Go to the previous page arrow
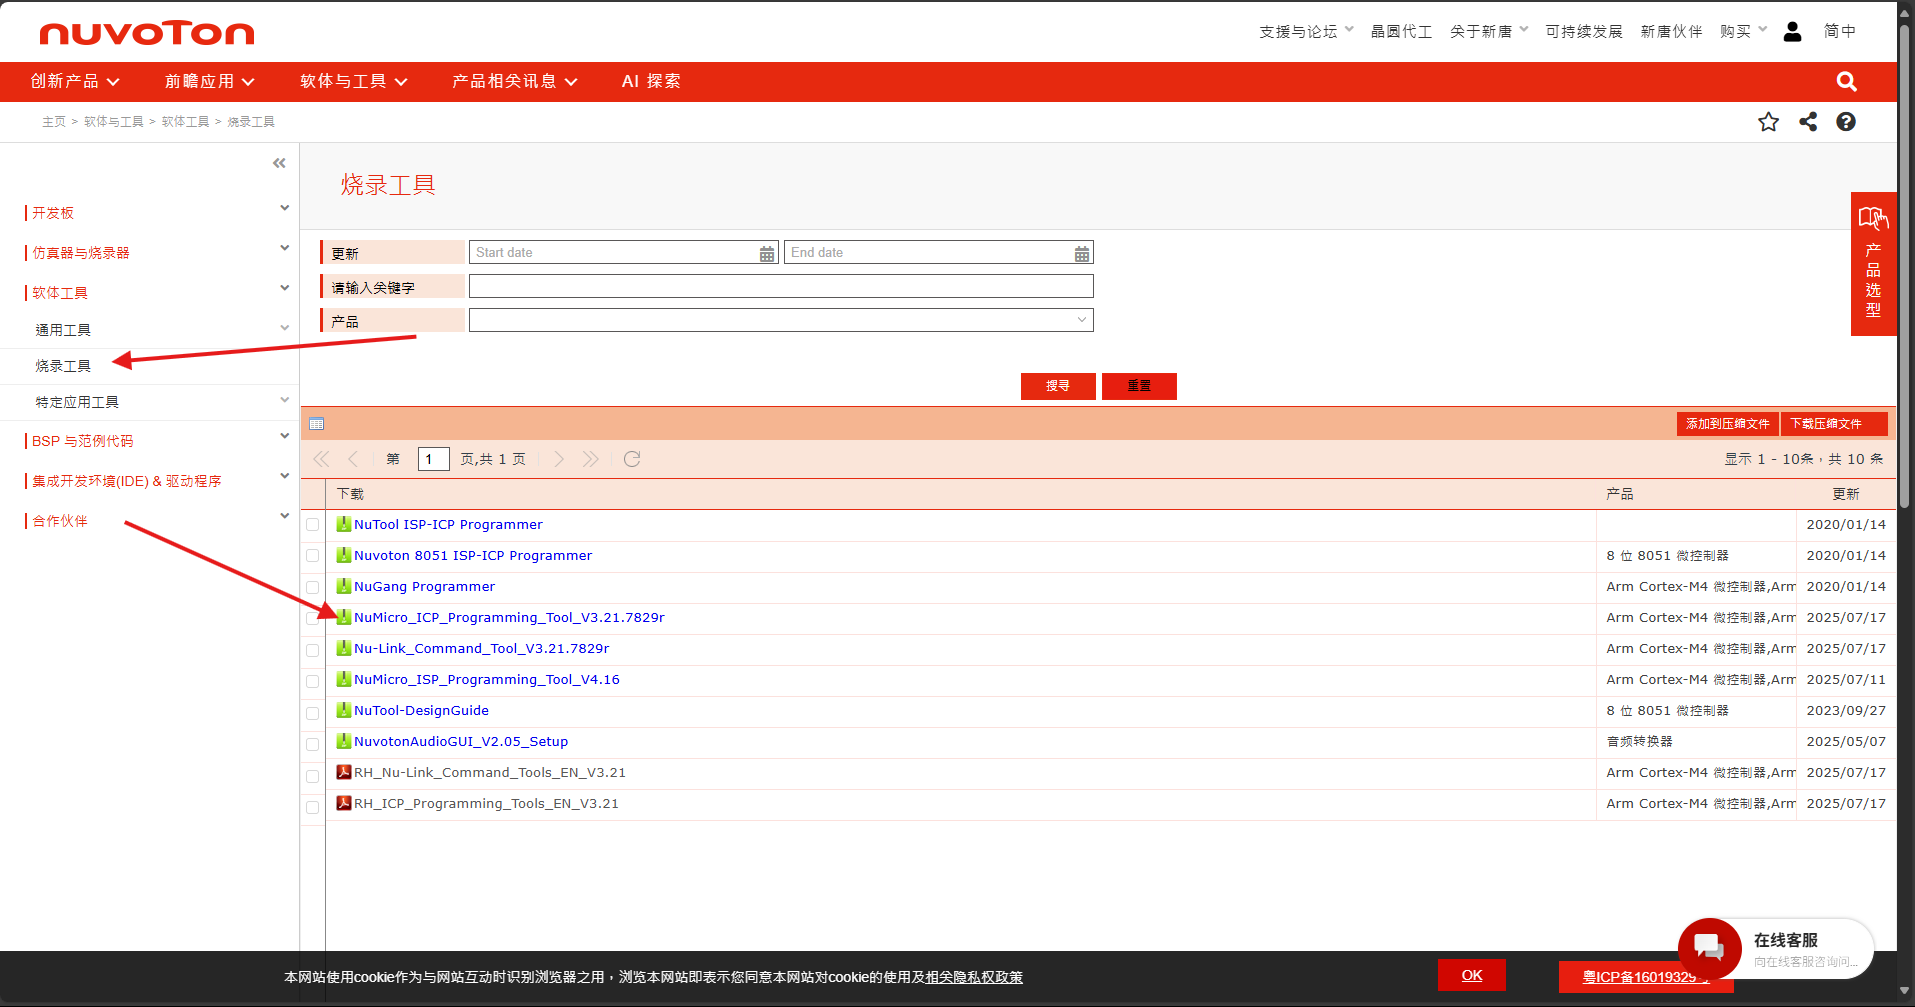The image size is (1915, 1007). 353,459
